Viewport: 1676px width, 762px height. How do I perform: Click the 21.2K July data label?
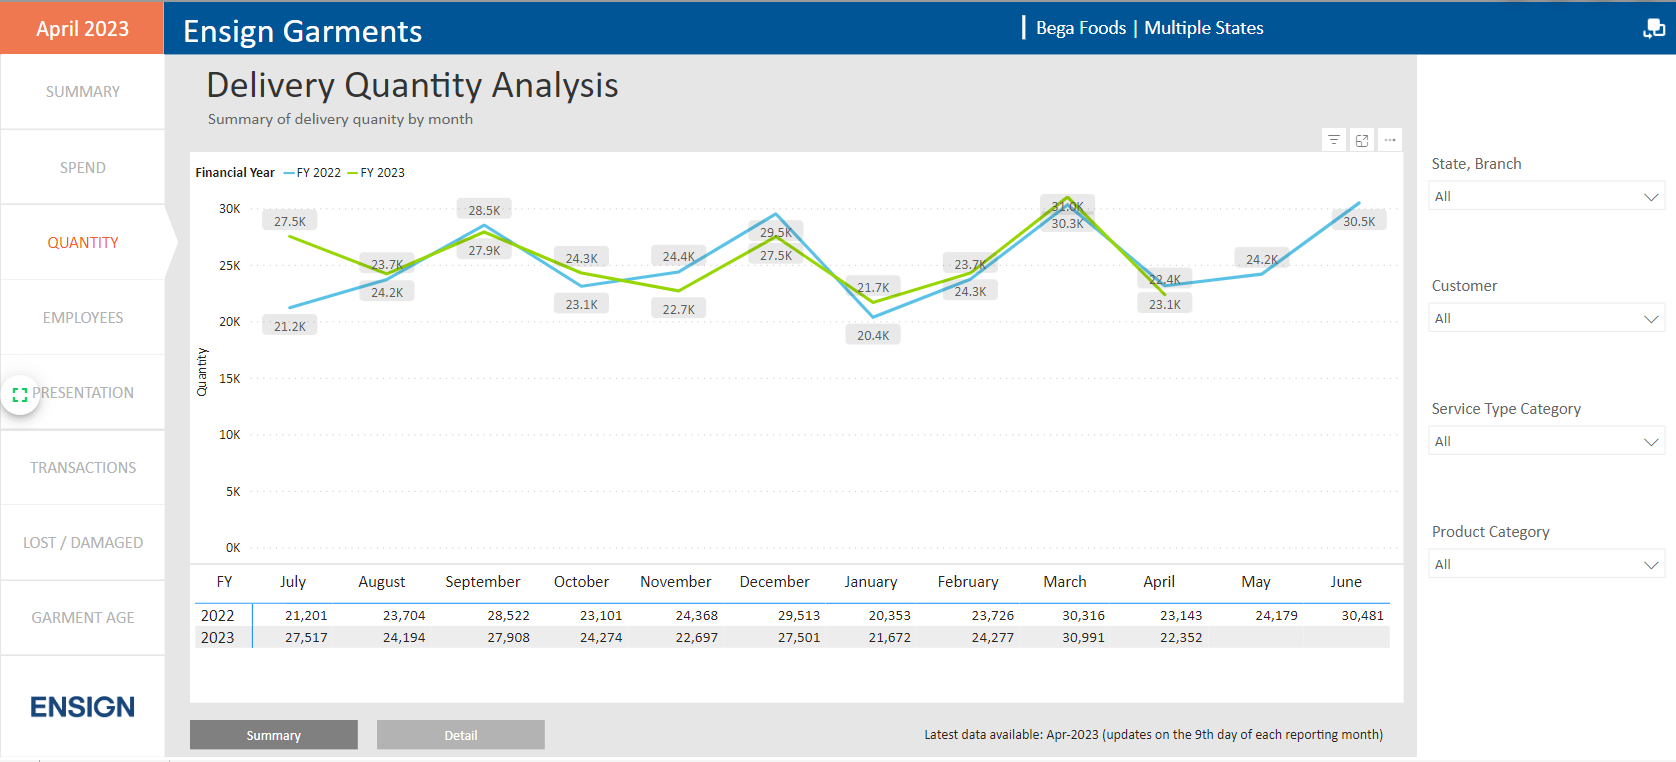tap(290, 326)
